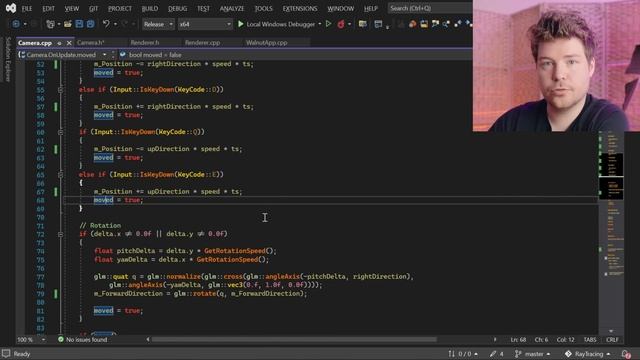Click the green No issues found checkmark
640x360 pixels.
click(x=61, y=339)
